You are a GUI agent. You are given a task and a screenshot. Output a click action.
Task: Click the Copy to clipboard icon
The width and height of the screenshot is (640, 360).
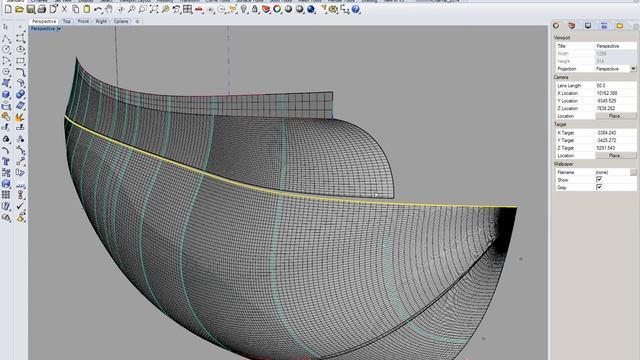76,9
